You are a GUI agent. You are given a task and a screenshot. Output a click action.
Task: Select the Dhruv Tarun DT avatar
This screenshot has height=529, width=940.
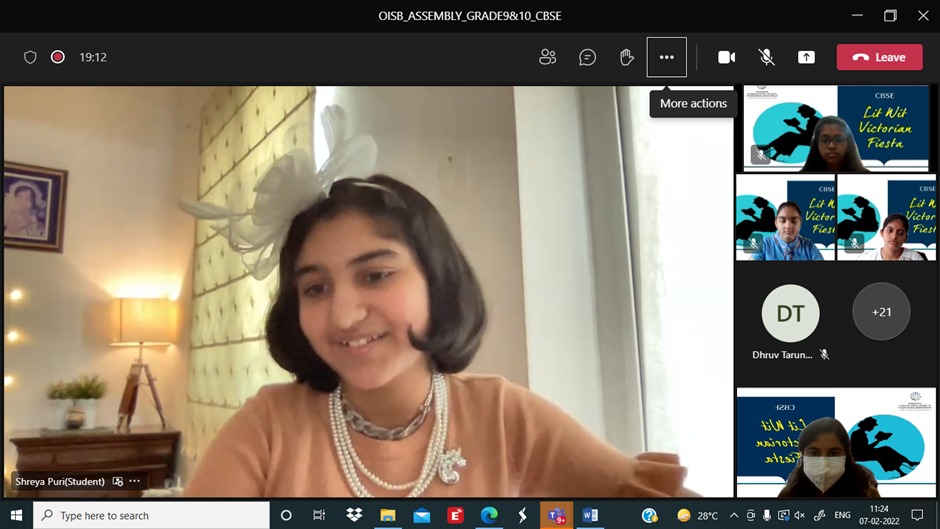790,313
